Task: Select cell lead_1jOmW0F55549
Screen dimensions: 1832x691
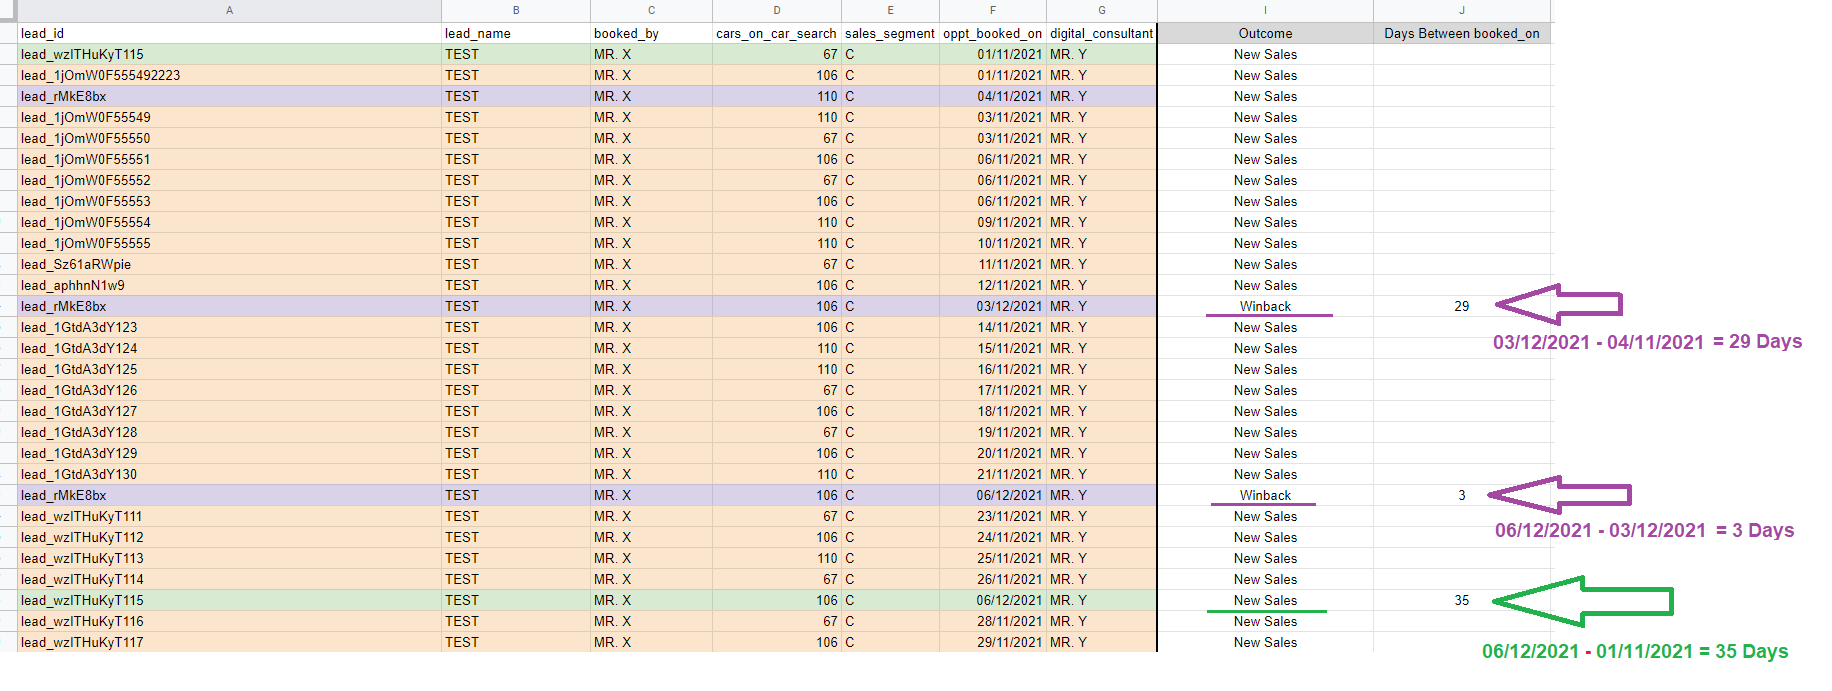Action: pos(229,117)
